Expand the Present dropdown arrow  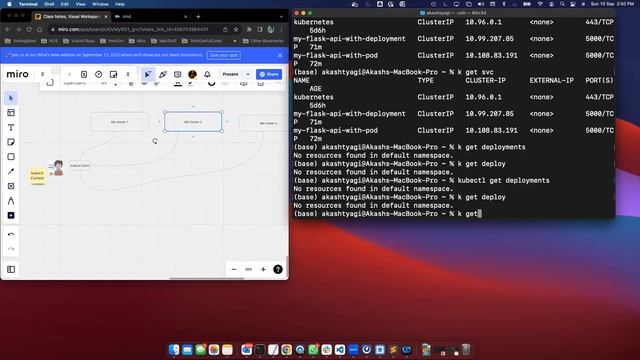248,74
